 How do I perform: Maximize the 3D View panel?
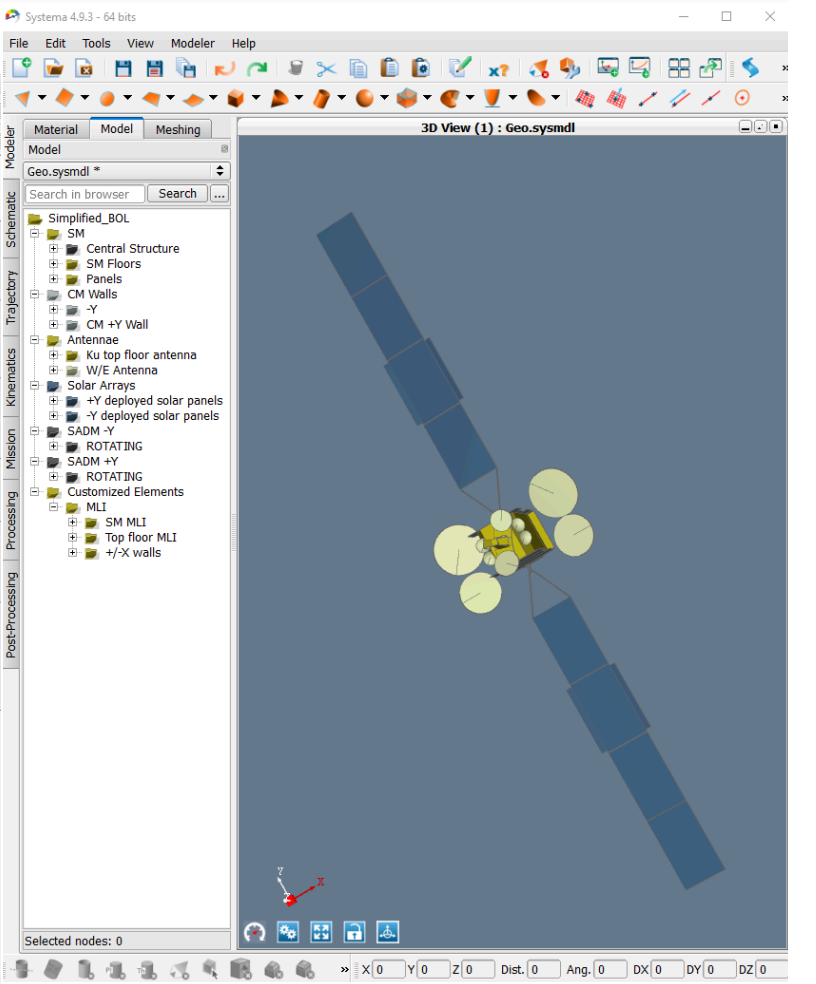coord(776,127)
